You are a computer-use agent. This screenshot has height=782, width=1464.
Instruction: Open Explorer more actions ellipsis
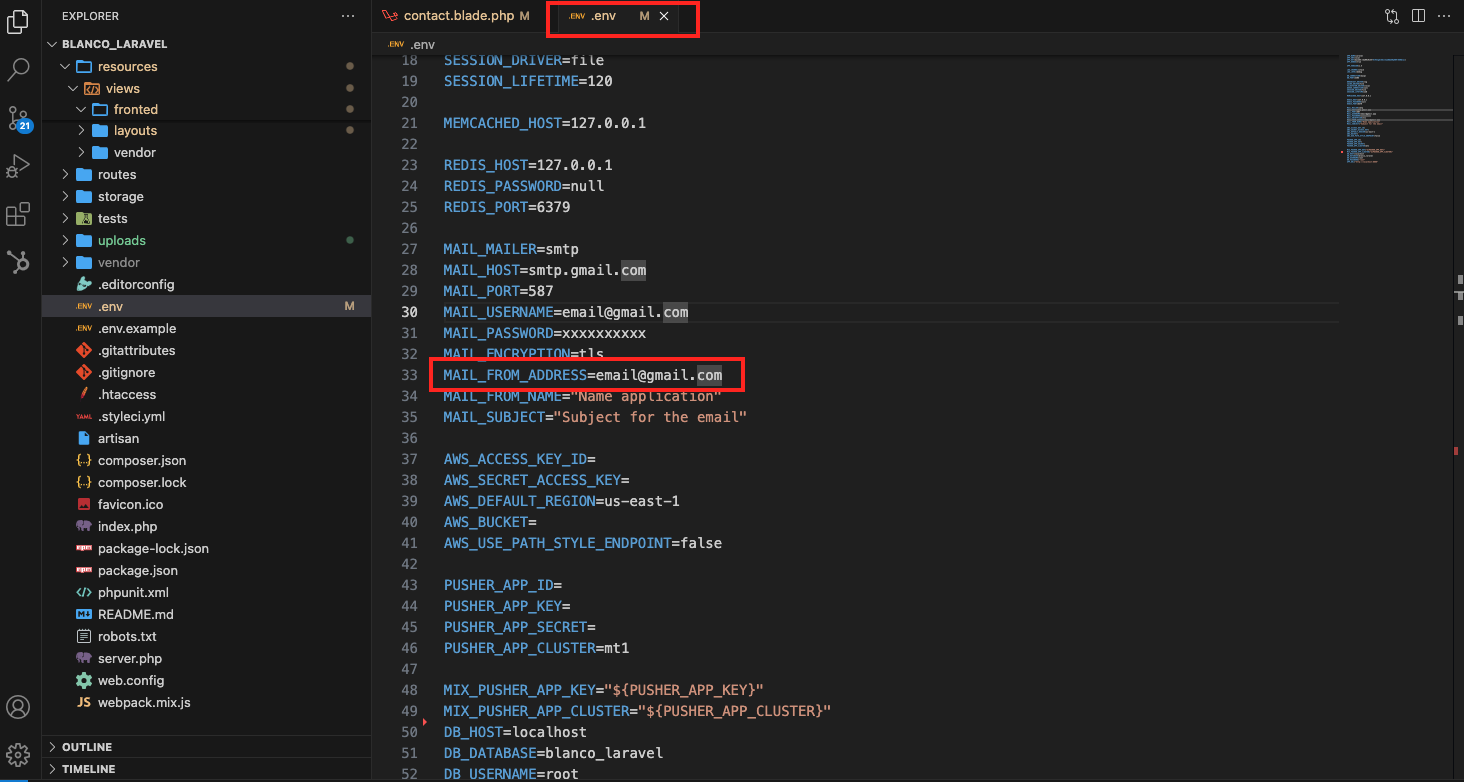click(347, 16)
